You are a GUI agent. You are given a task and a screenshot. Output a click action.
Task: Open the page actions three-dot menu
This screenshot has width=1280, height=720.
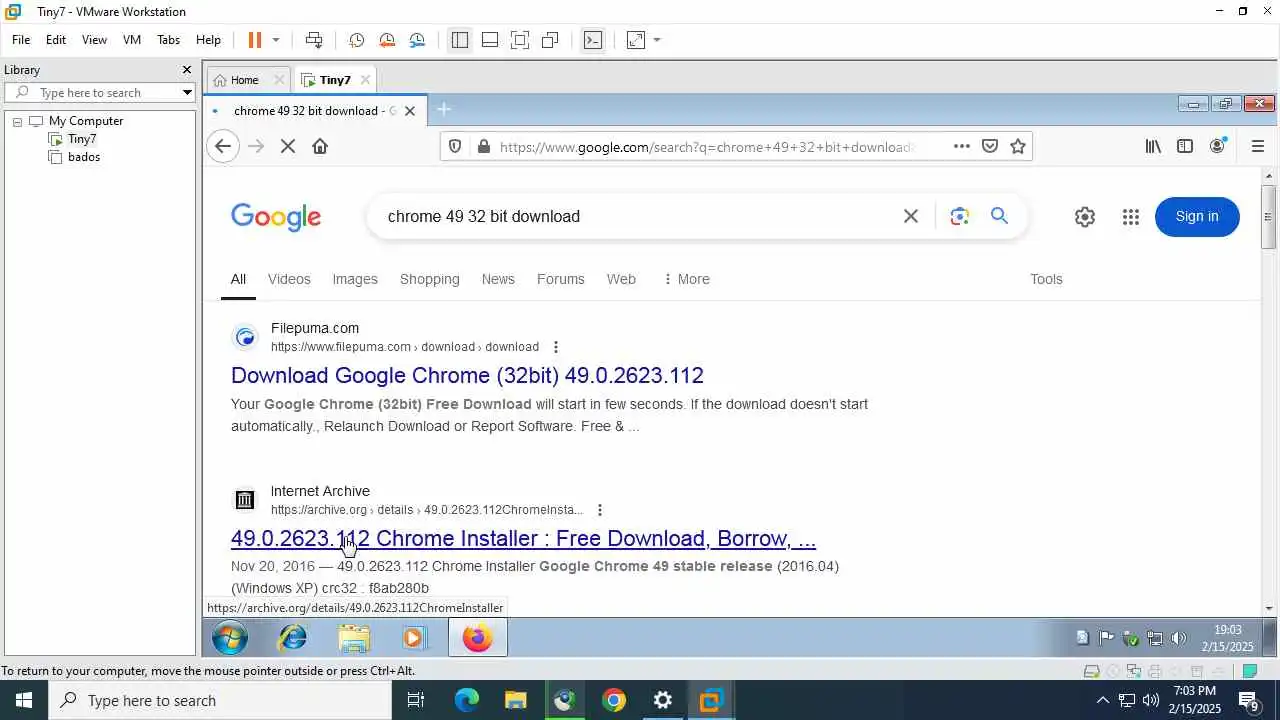[961, 146]
